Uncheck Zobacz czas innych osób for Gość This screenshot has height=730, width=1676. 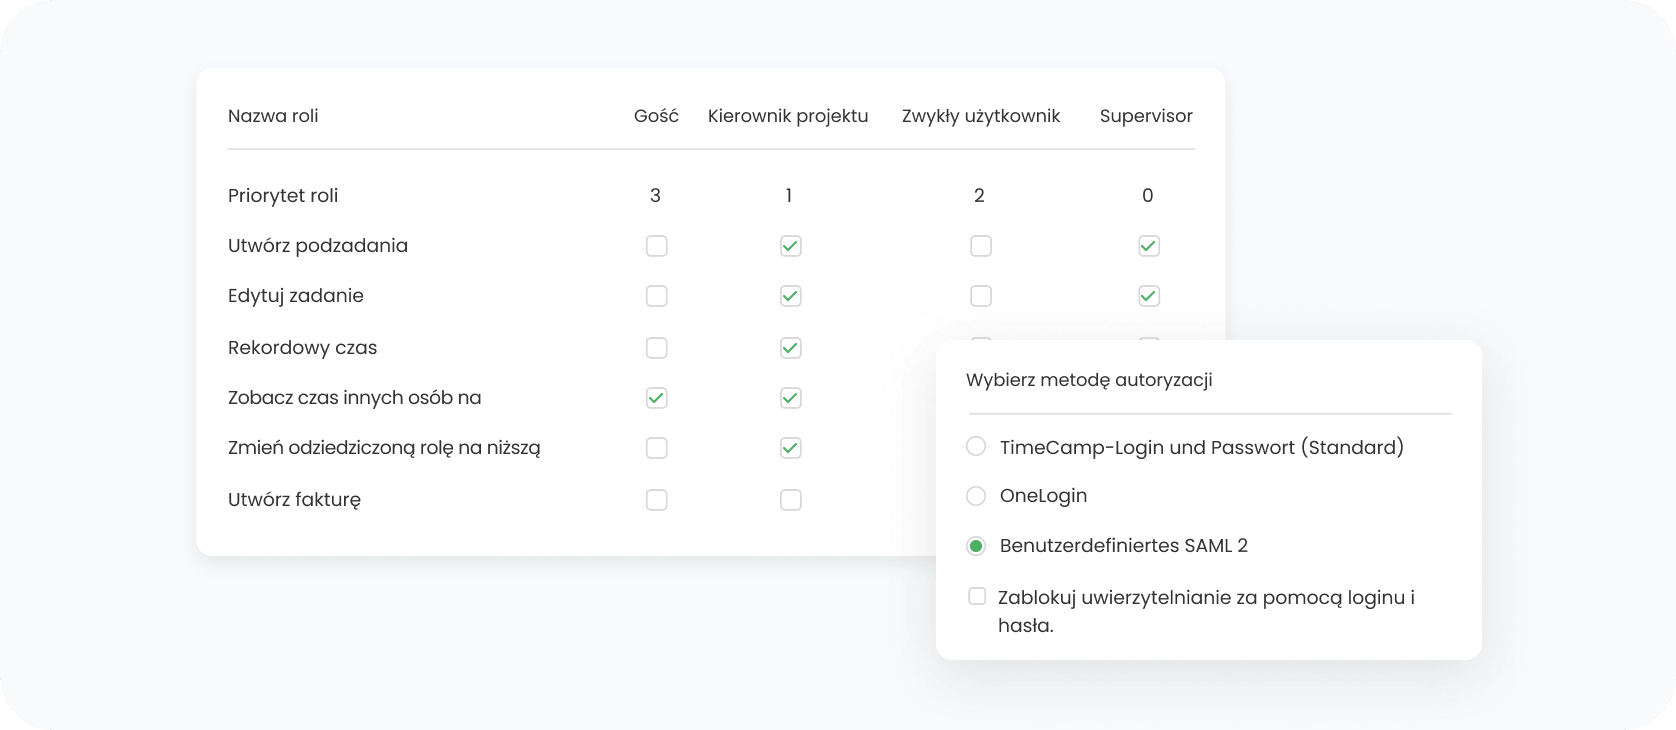[x=656, y=398]
